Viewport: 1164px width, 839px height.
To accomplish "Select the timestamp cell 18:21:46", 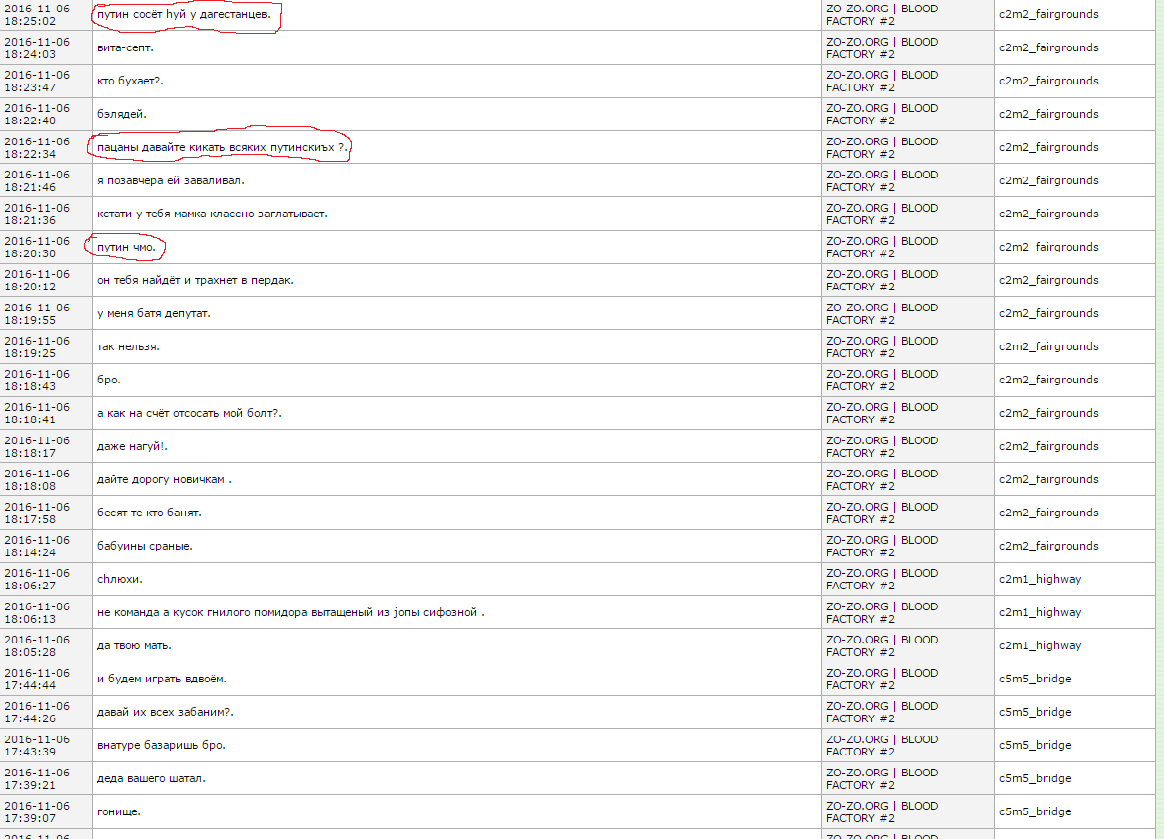I will (x=37, y=180).
